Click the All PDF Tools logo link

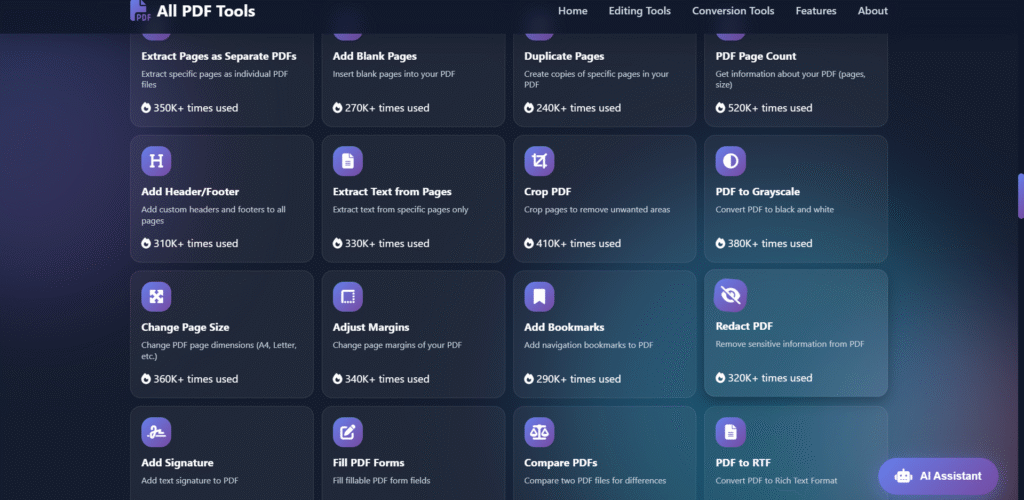pos(193,12)
